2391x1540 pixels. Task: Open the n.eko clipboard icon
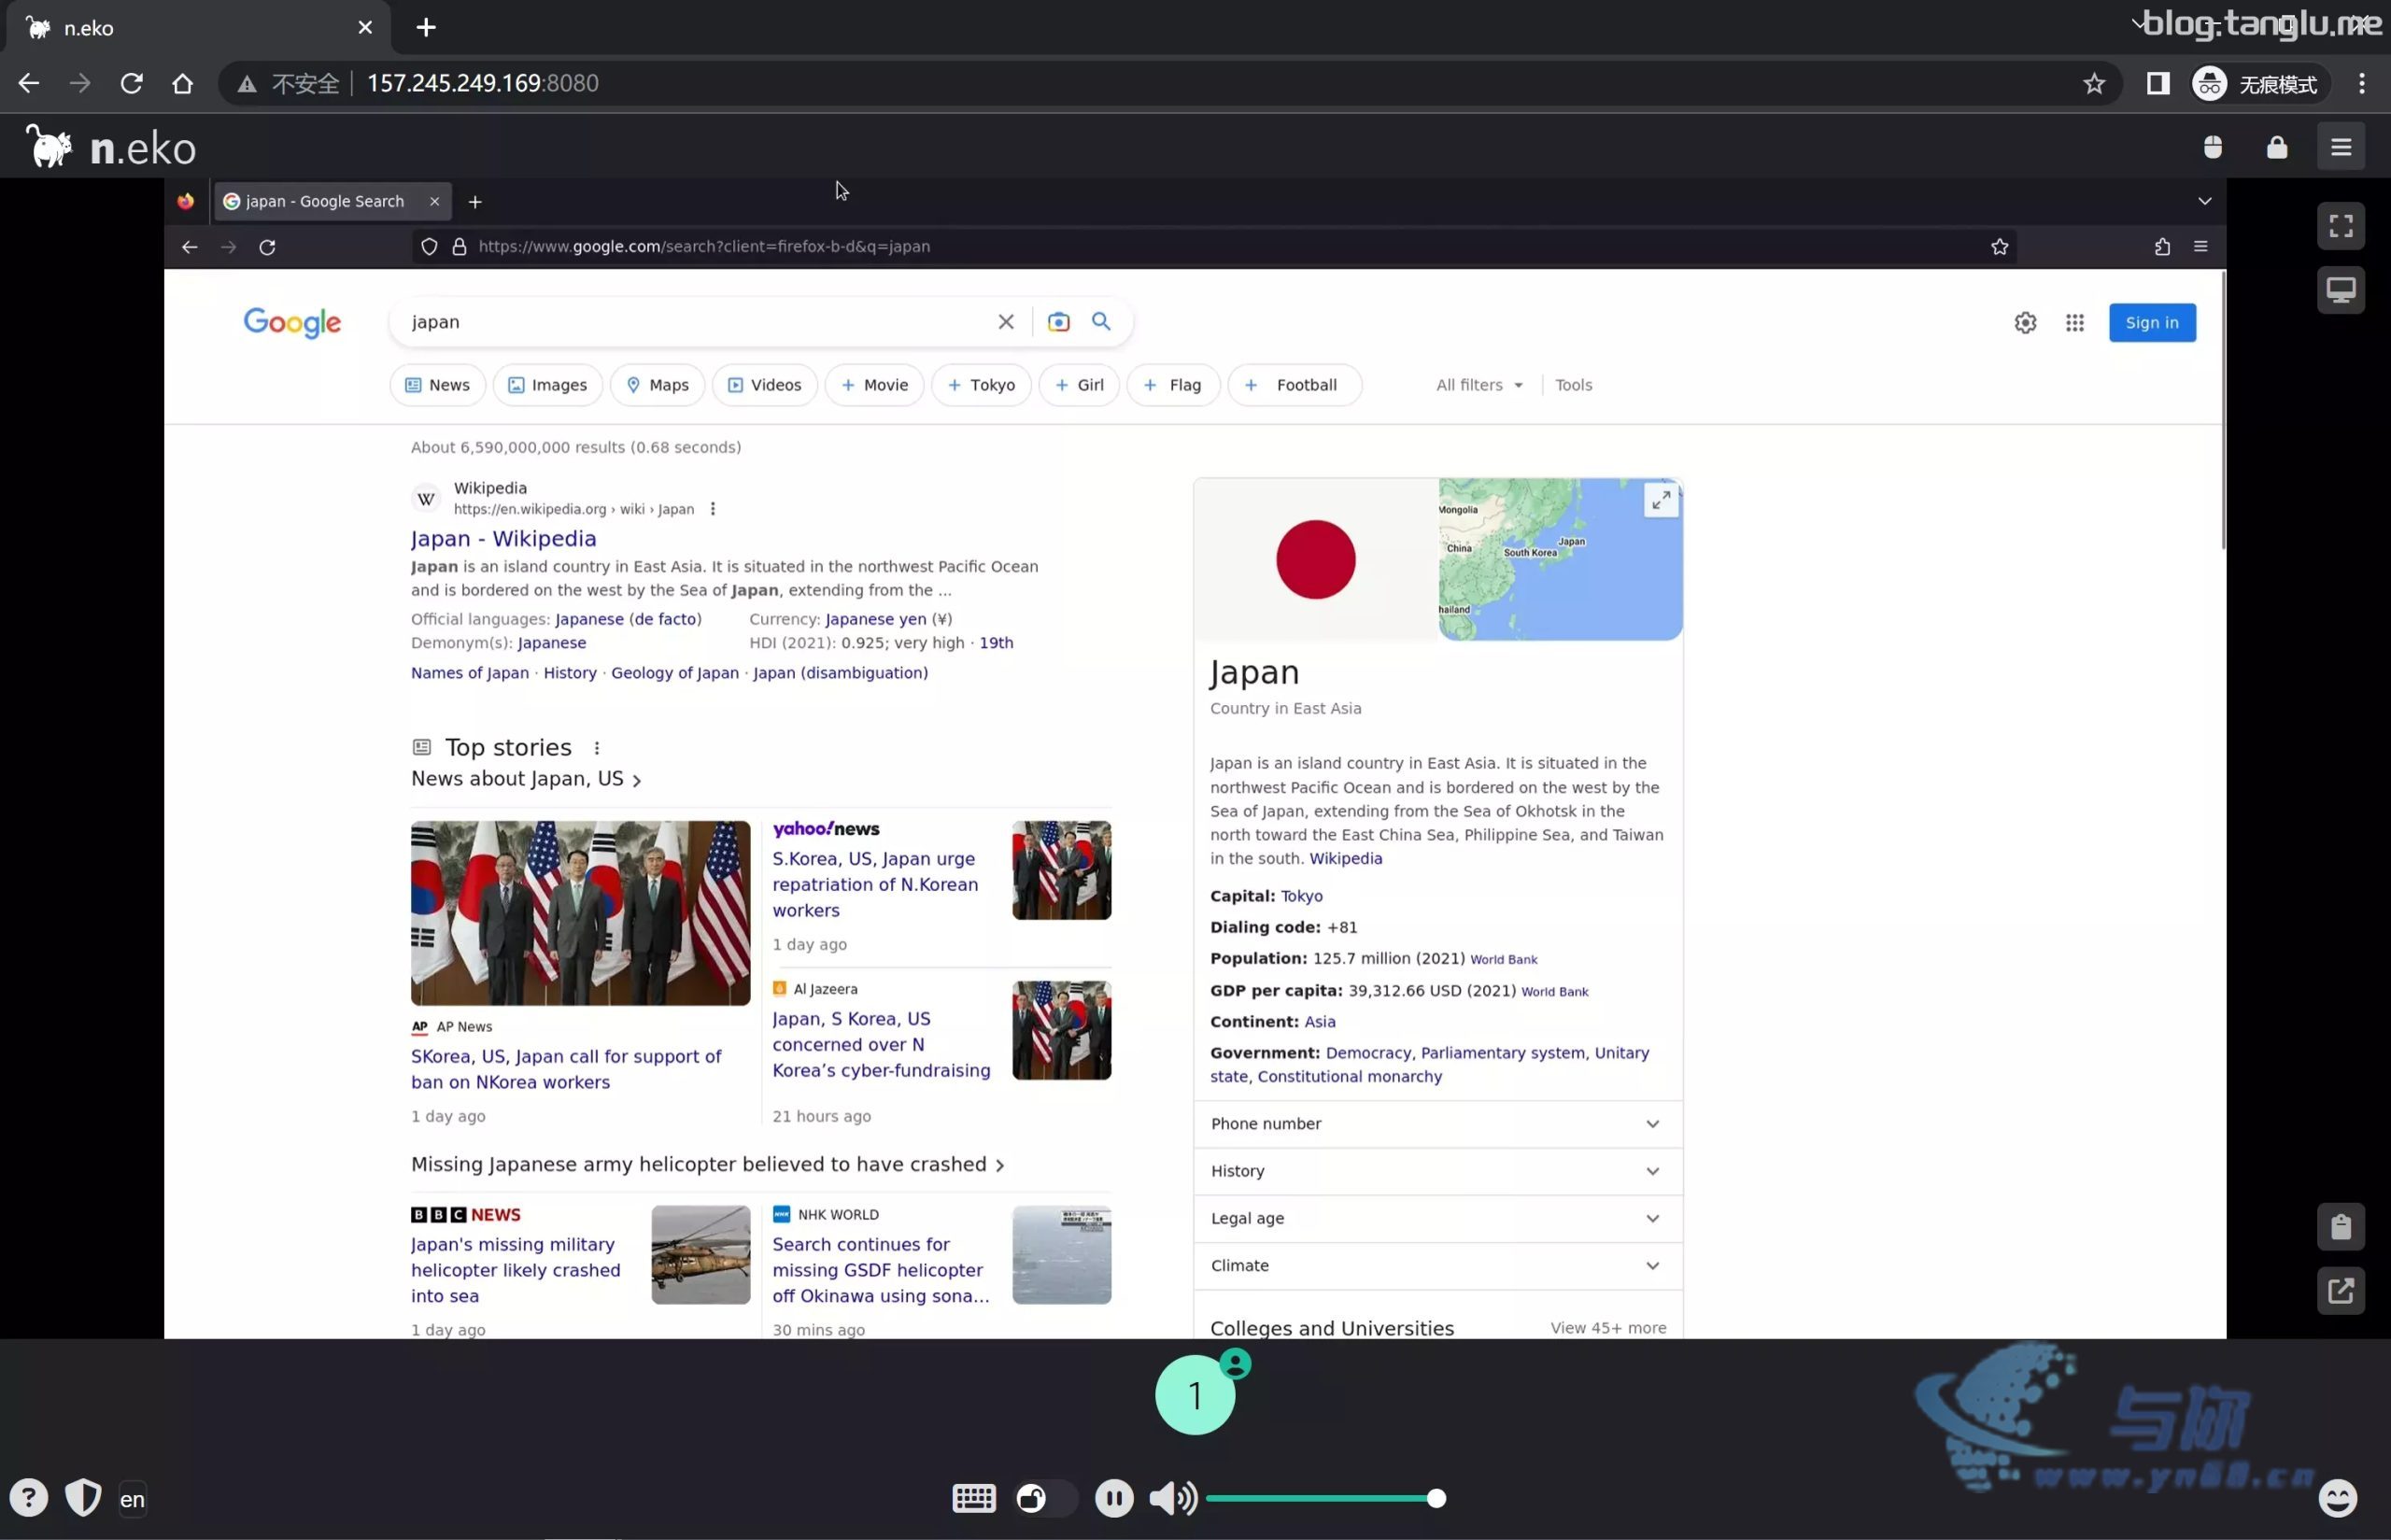(2340, 1227)
